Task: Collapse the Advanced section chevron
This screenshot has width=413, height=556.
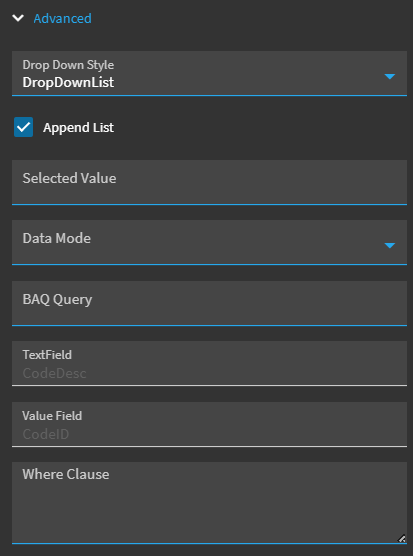Action: click(x=18, y=18)
